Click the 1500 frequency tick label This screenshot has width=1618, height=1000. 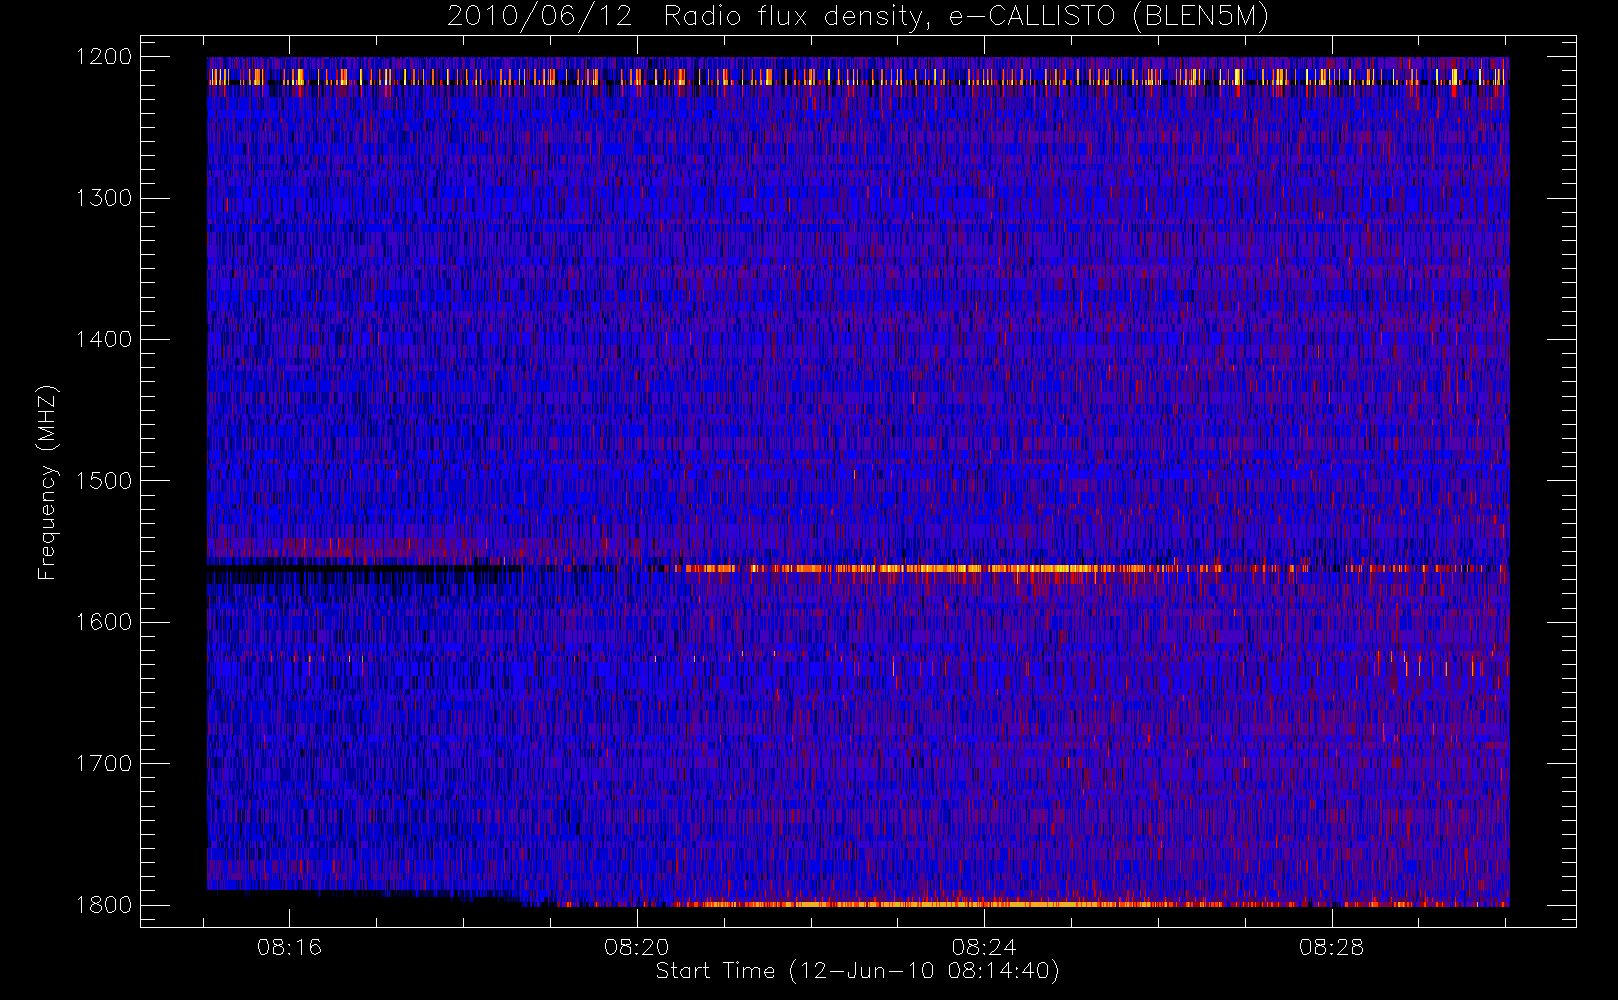click(x=104, y=481)
